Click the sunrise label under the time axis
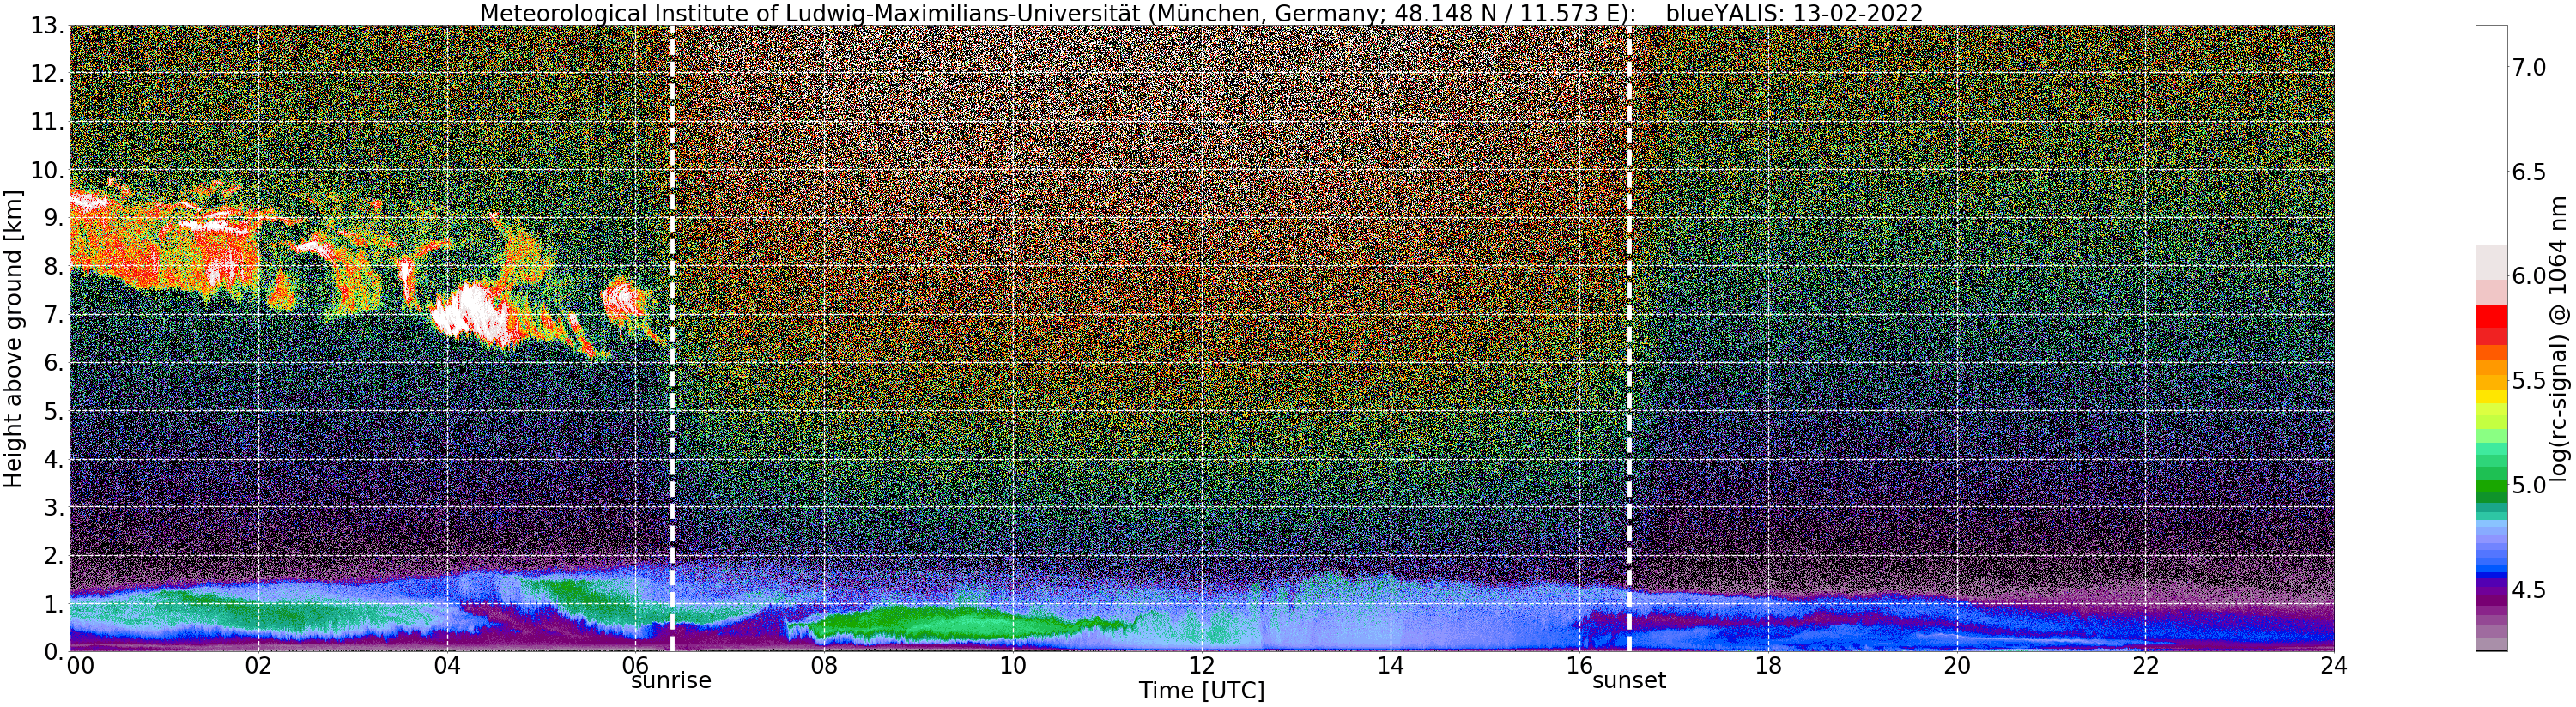Image resolution: width=2576 pixels, height=707 pixels. click(670, 681)
